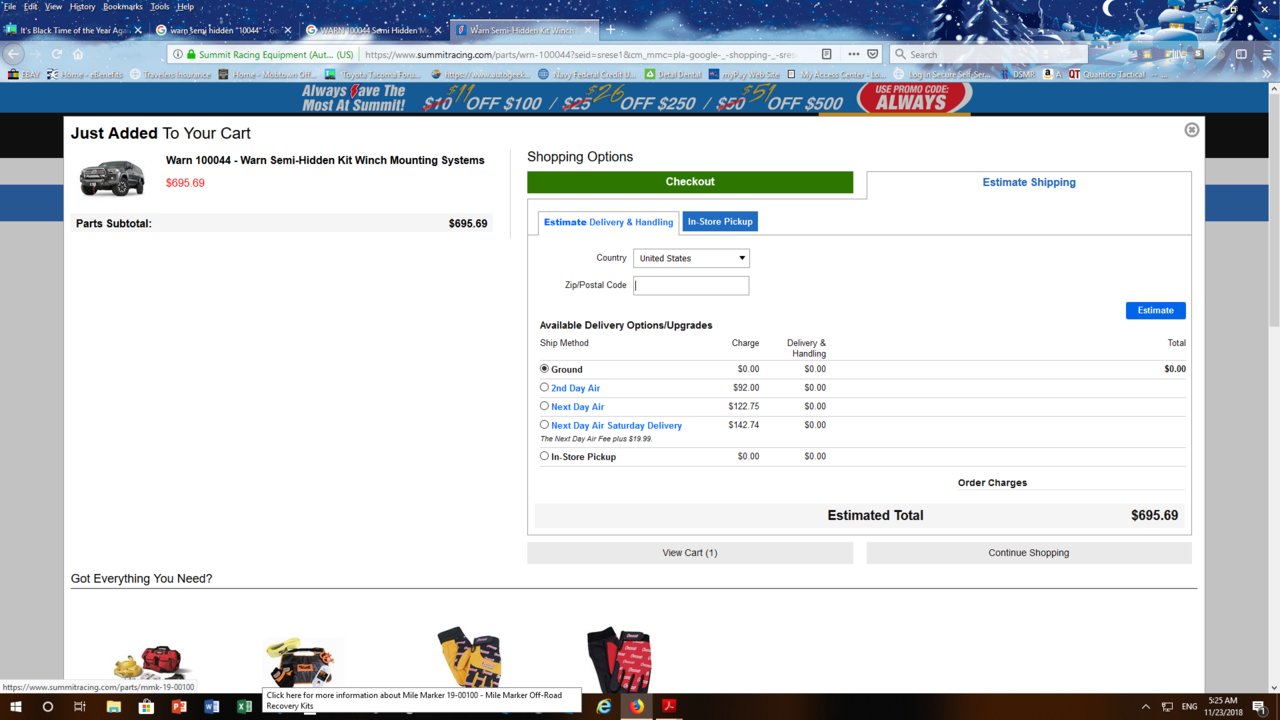Click the yellow work gloves product image
Screen dimensions: 1280x720
469,658
